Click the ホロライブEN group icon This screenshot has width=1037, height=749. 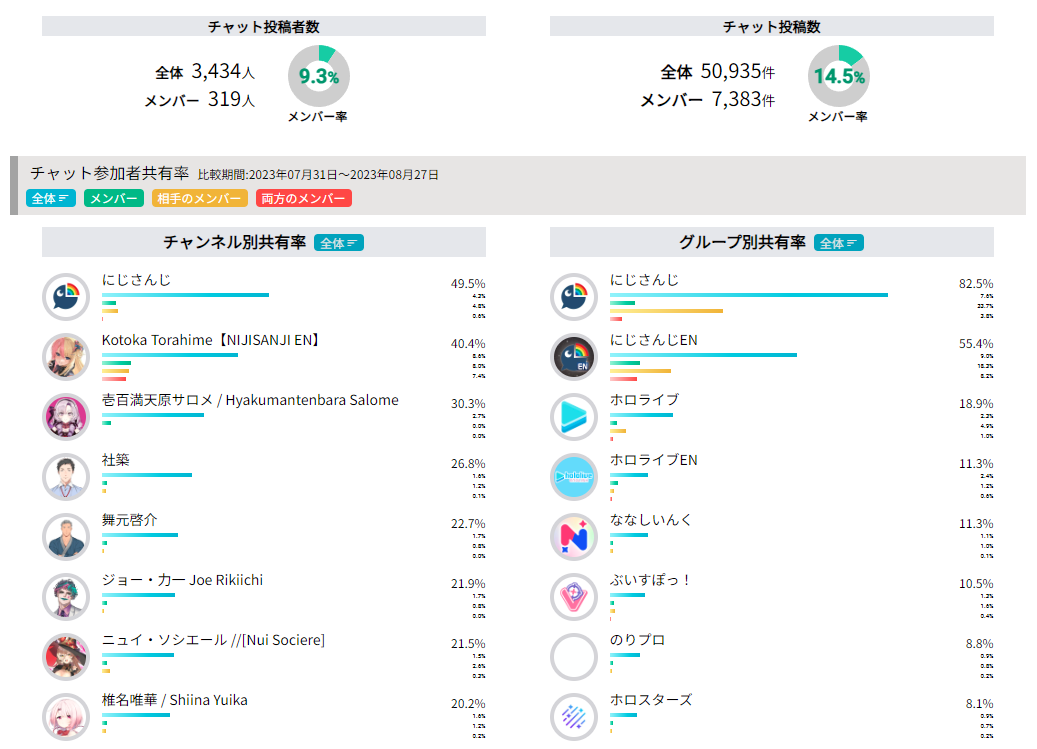click(x=575, y=477)
